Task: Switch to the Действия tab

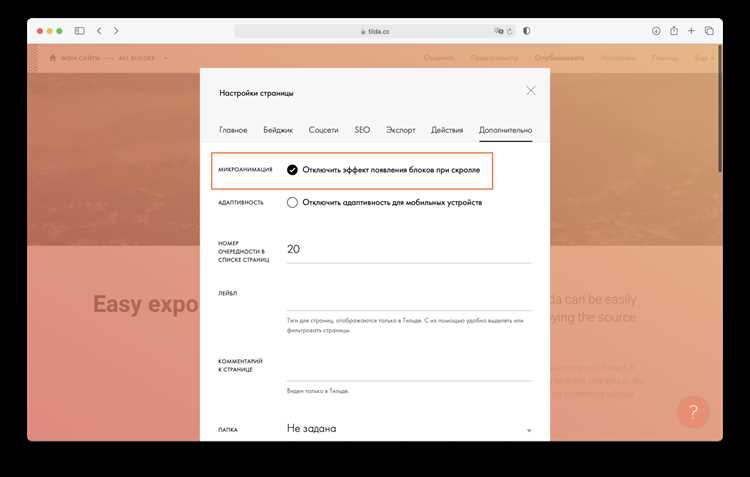Action: click(x=447, y=130)
